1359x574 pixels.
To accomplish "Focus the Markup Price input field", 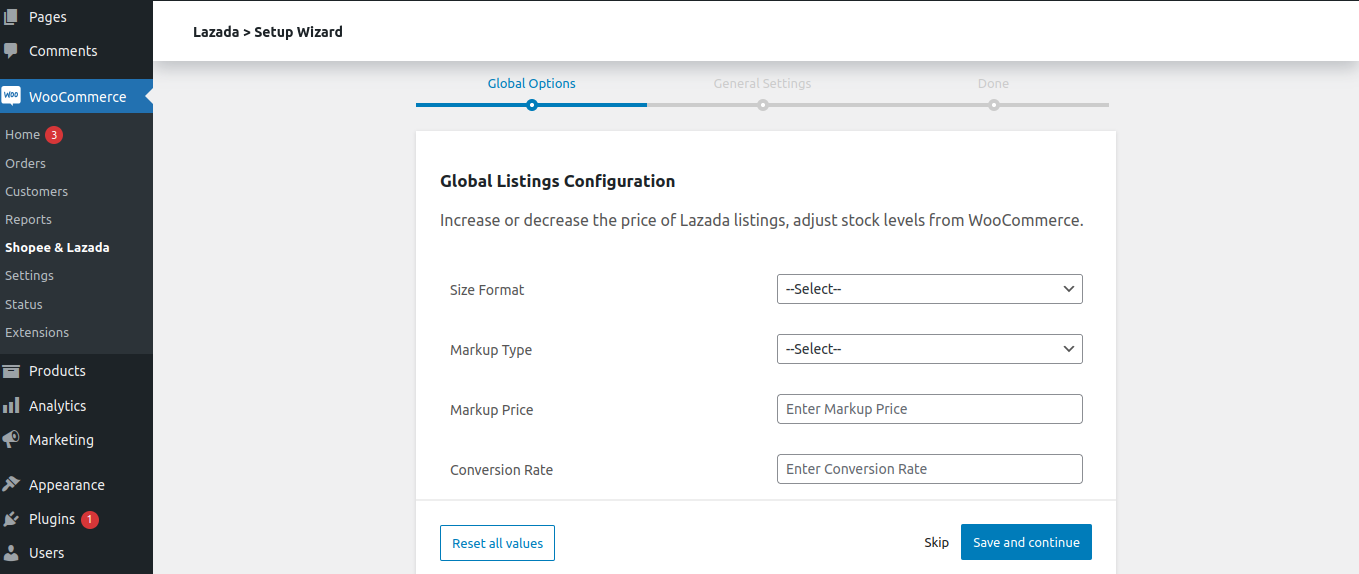I will [929, 409].
